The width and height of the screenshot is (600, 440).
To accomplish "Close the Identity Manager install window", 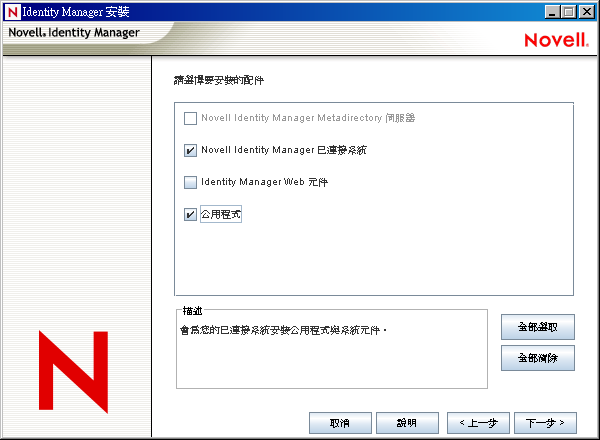I will [587, 12].
